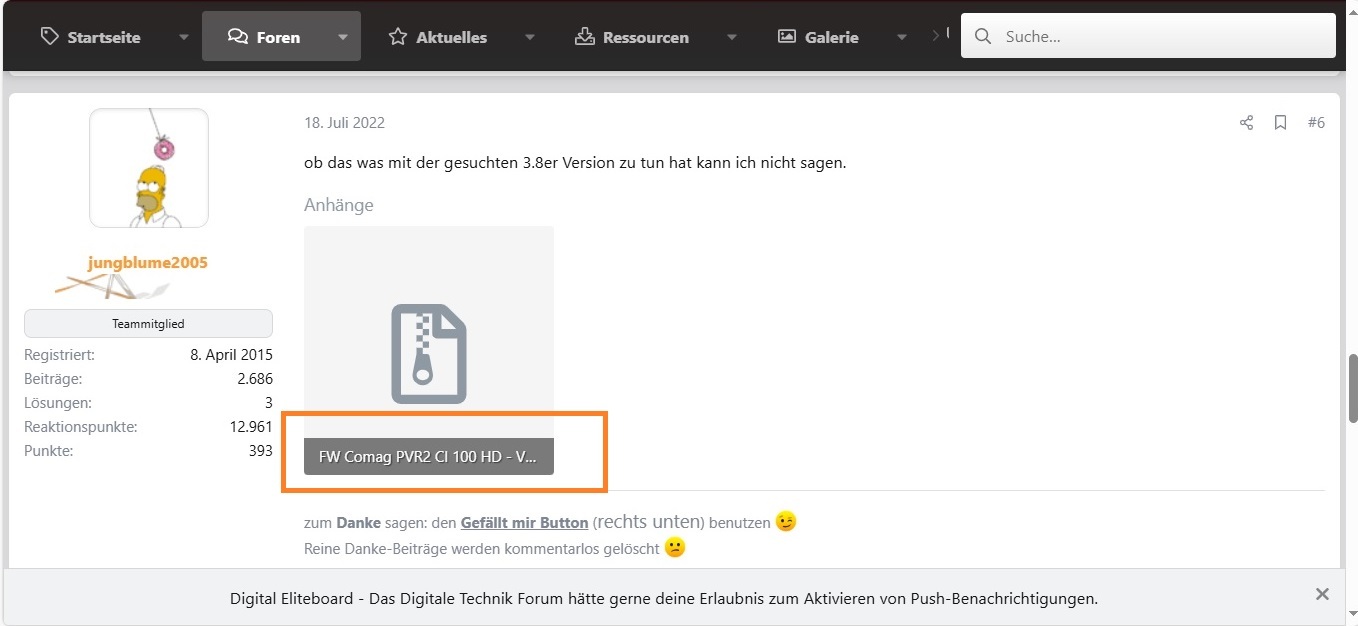Click the Aktuelles star icon
Viewport: 1358px width, 626px height.
(x=398, y=36)
